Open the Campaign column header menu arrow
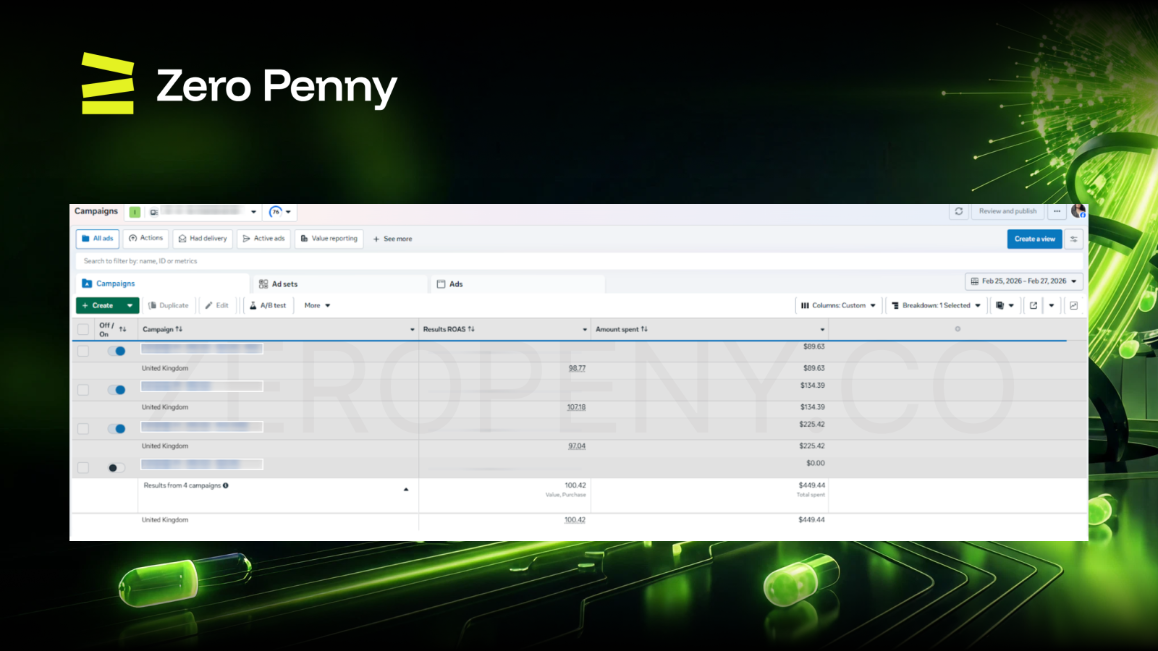 (412, 330)
